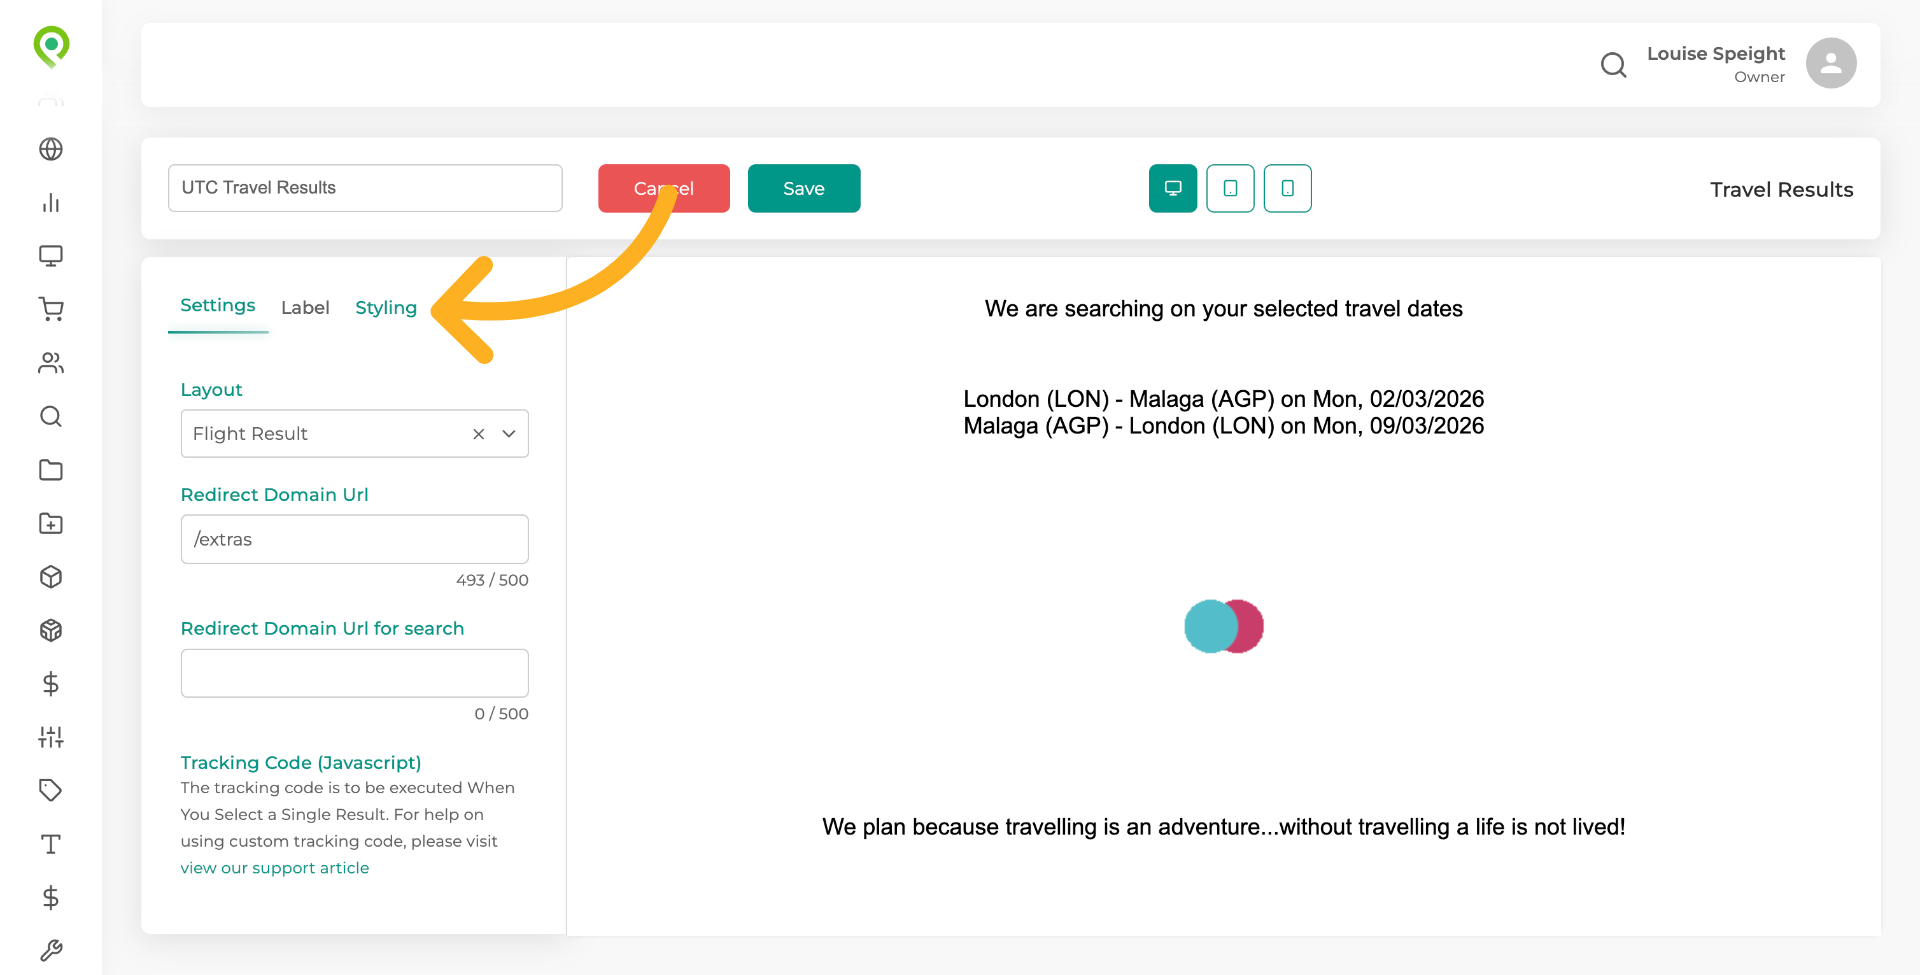Switch to the Label tab
Image resolution: width=1920 pixels, height=975 pixels.
point(305,307)
